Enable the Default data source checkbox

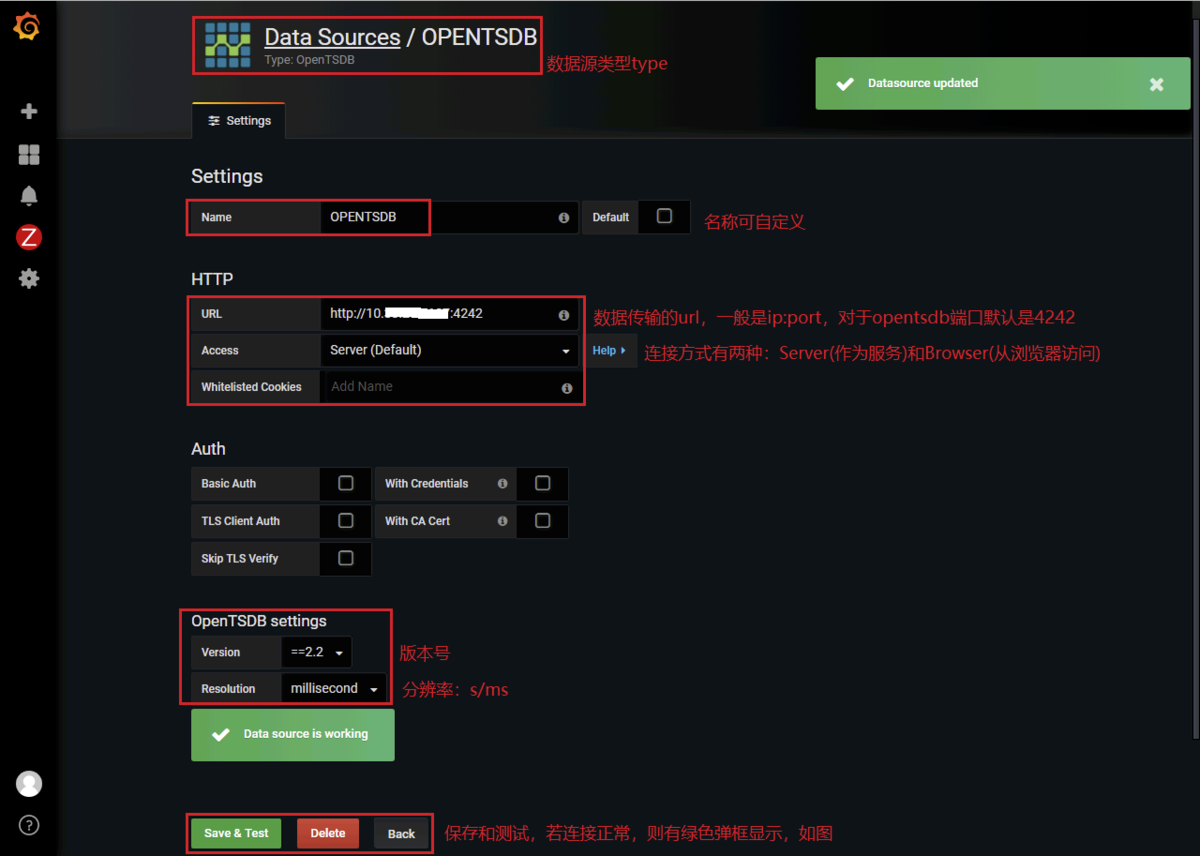pos(664,217)
